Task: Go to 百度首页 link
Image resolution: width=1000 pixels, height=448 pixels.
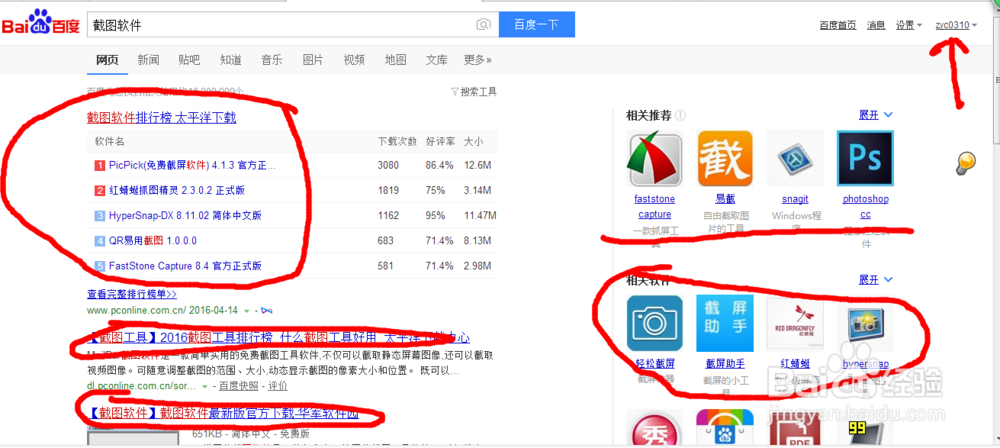Action: (837, 26)
